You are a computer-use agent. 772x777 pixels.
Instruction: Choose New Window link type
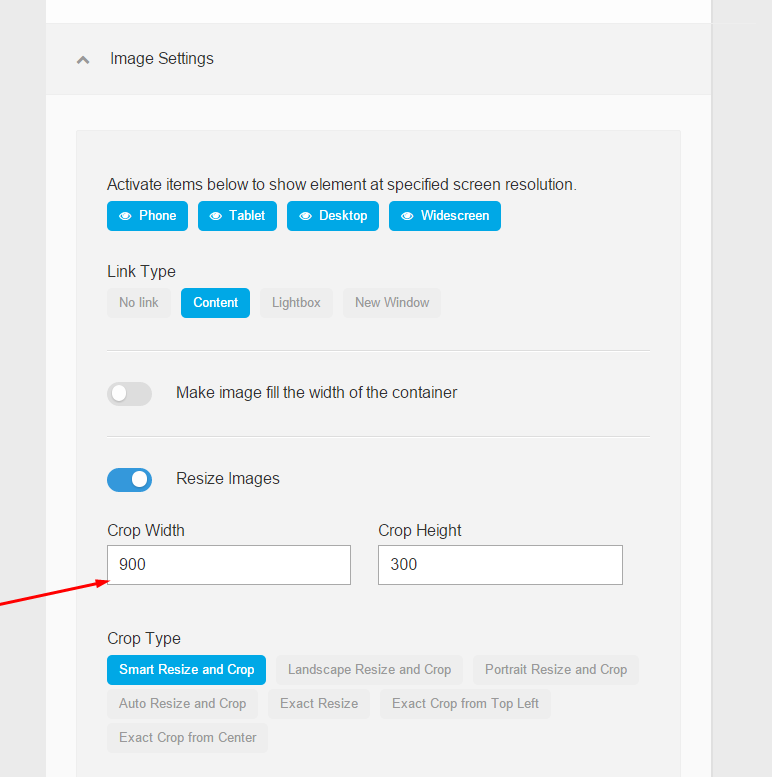point(392,303)
